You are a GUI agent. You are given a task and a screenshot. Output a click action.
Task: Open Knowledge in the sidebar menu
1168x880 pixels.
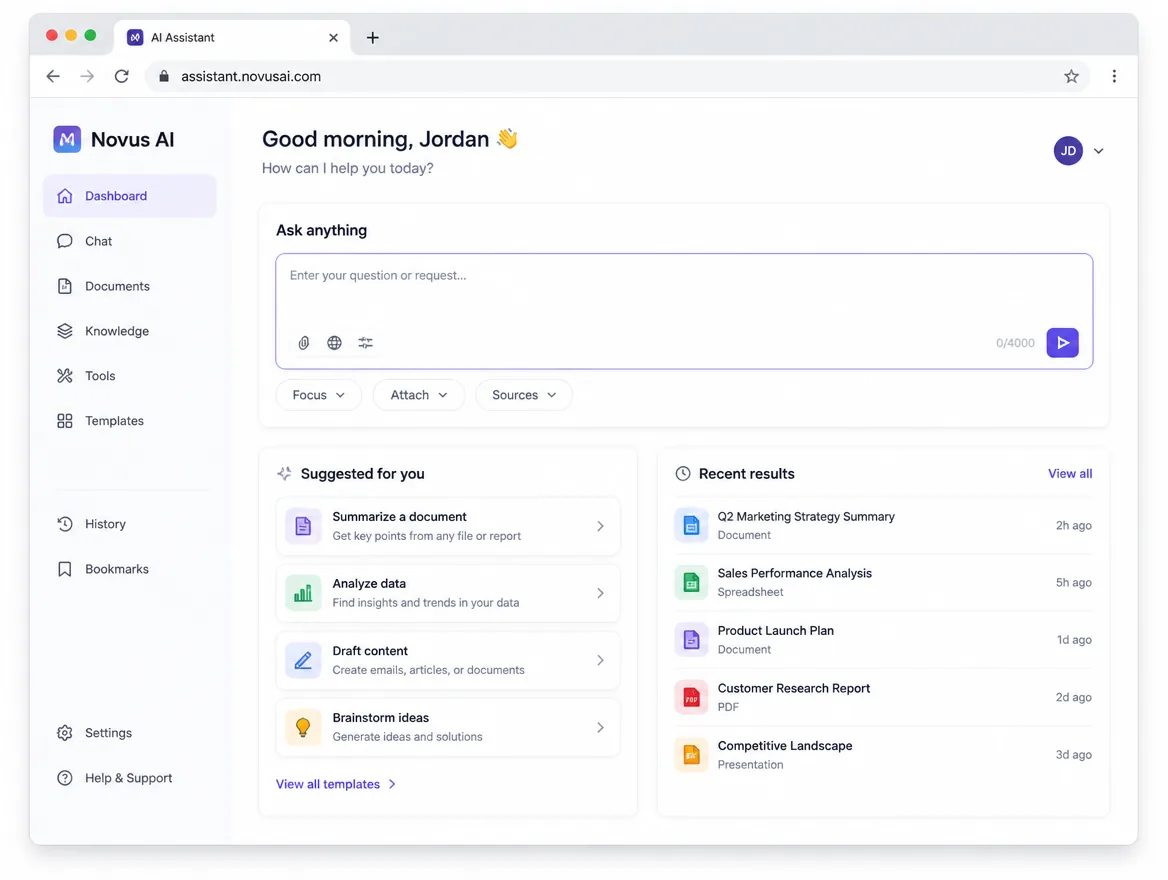(x=130, y=331)
